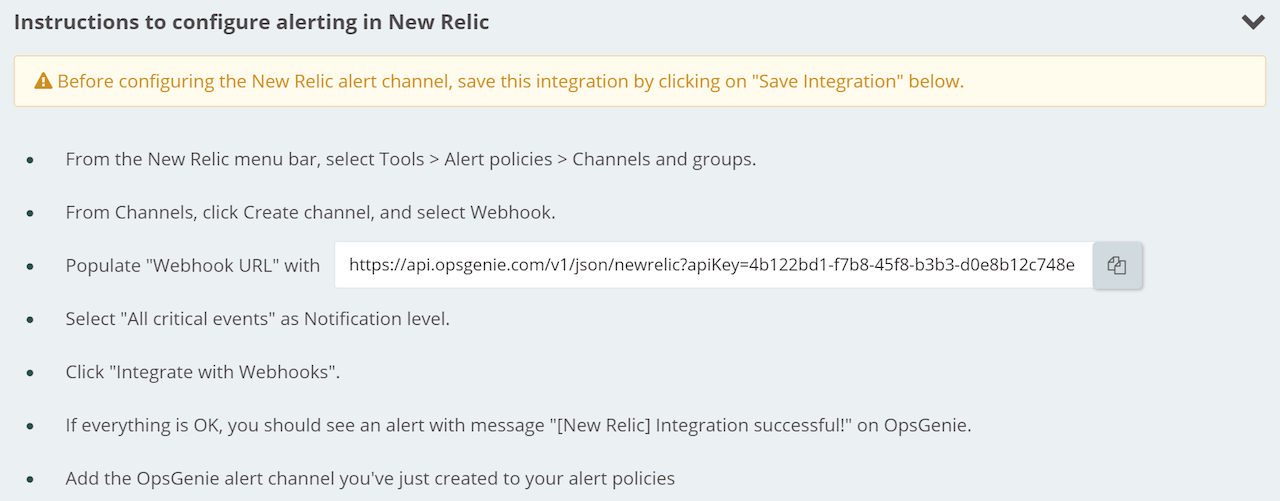Click the "Add the OpsGenie alert channel" step
Screen dimensions: 1280x501
click(370, 478)
